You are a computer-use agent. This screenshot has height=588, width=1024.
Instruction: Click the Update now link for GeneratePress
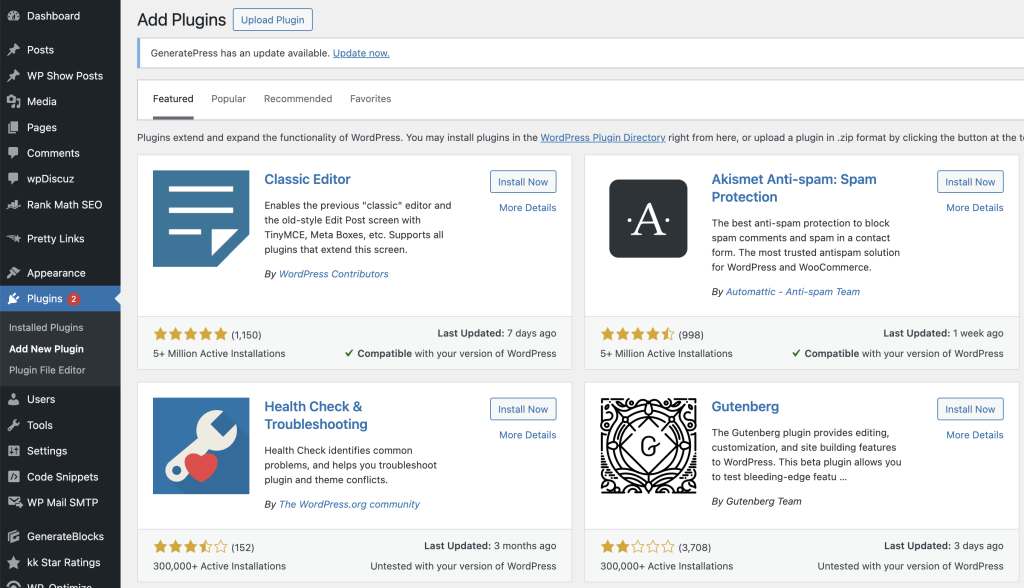point(361,53)
